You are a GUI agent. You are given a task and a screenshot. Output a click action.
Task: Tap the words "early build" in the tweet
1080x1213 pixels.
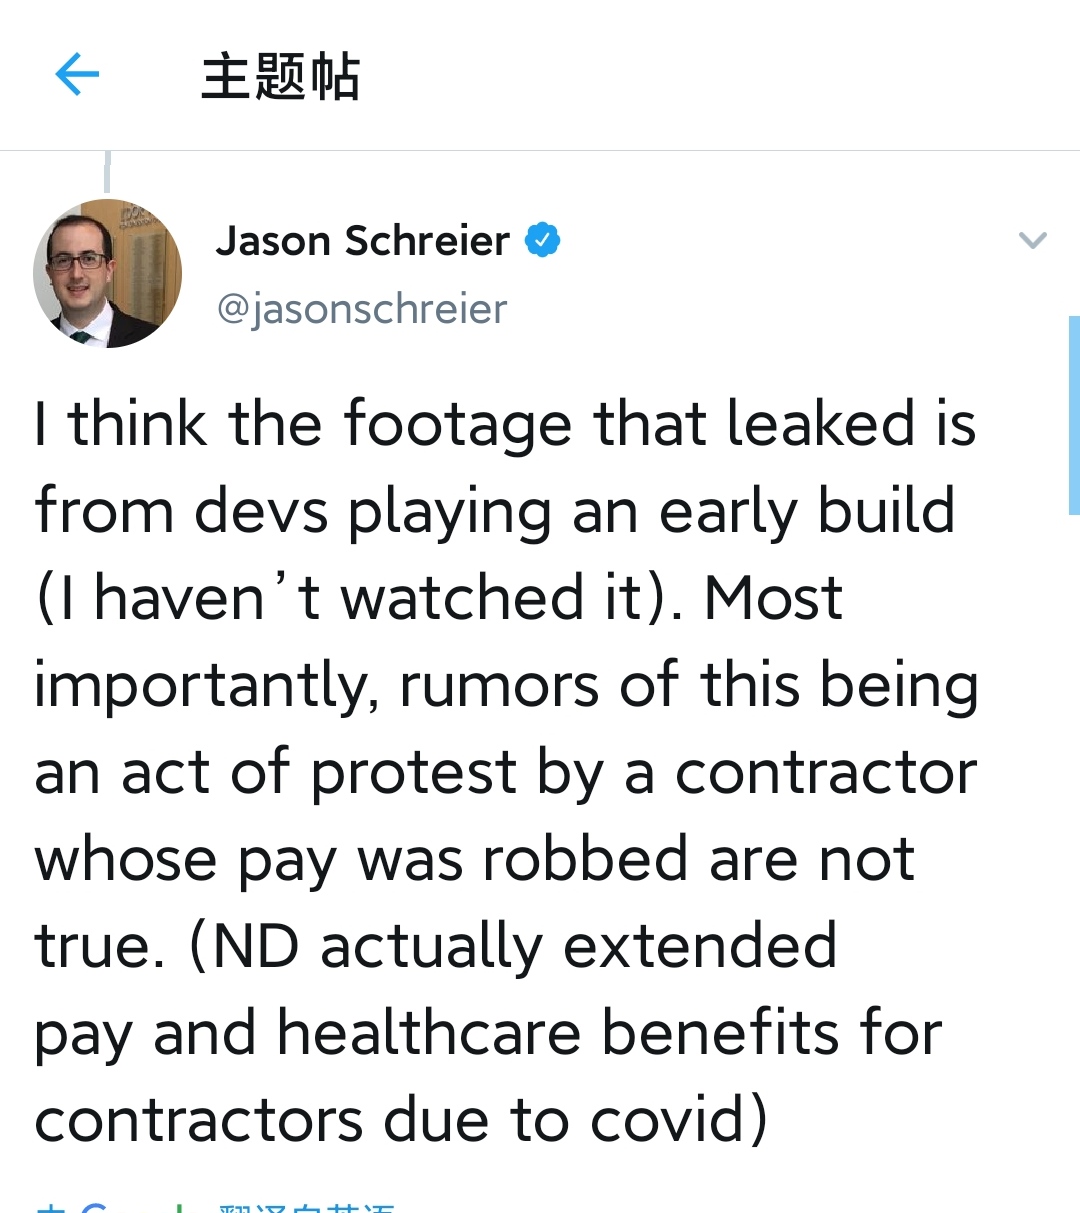[x=807, y=511]
